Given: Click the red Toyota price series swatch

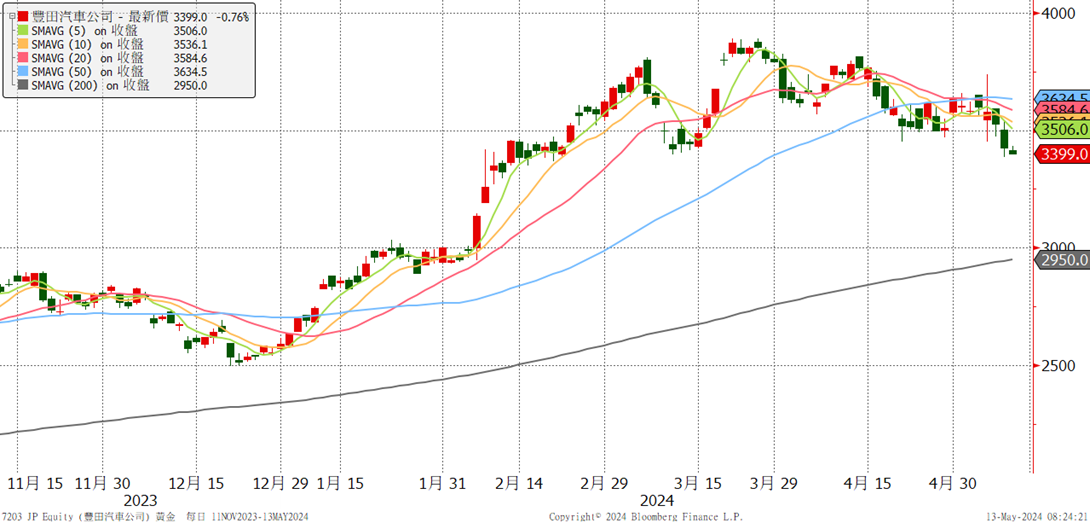Looking at the screenshot, I should coord(24,17).
